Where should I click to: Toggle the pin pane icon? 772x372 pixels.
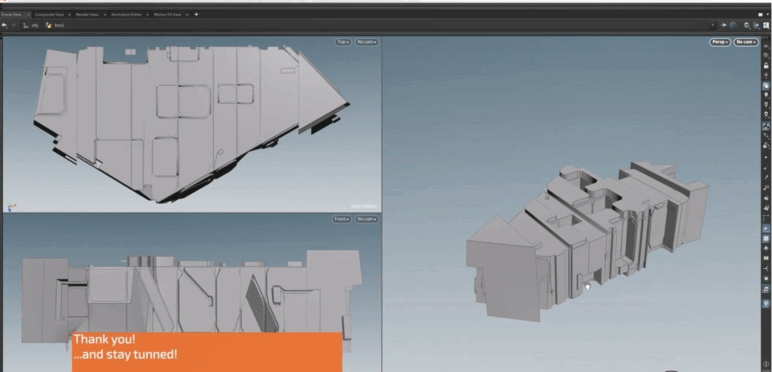[x=724, y=25]
